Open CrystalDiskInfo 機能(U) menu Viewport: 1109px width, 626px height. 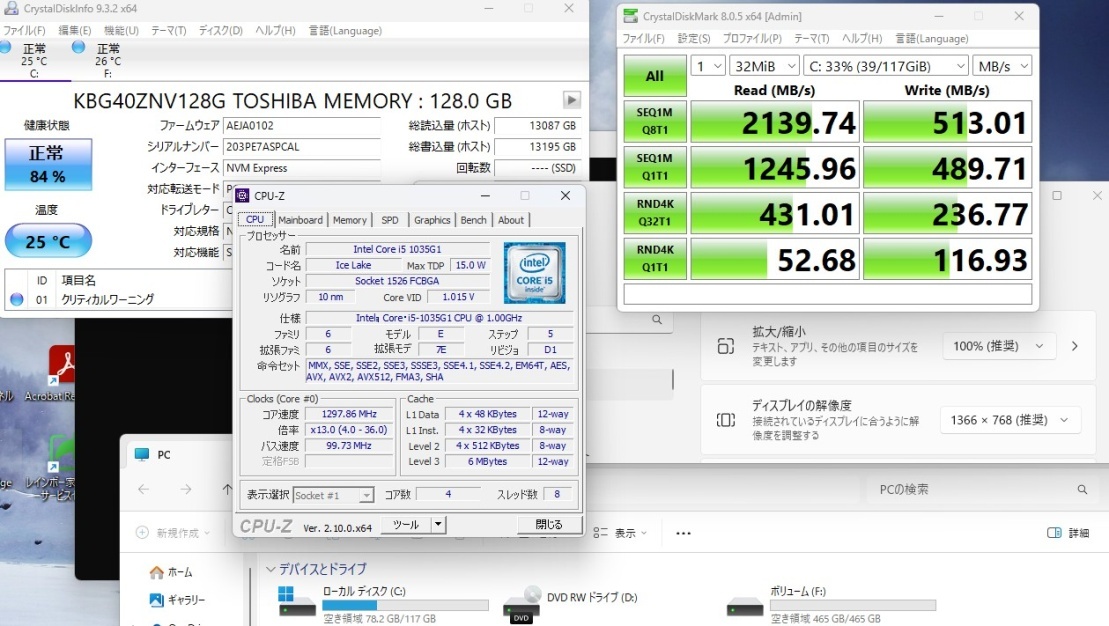pyautogui.click(x=121, y=30)
